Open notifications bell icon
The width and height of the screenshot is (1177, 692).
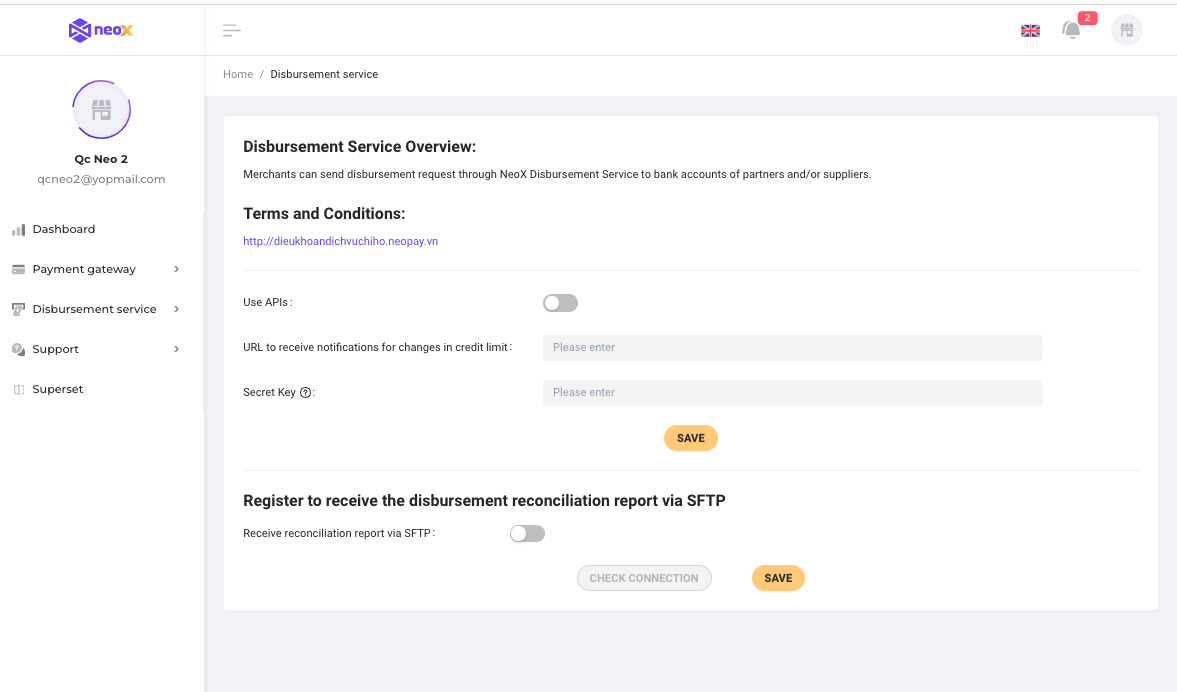click(1072, 30)
